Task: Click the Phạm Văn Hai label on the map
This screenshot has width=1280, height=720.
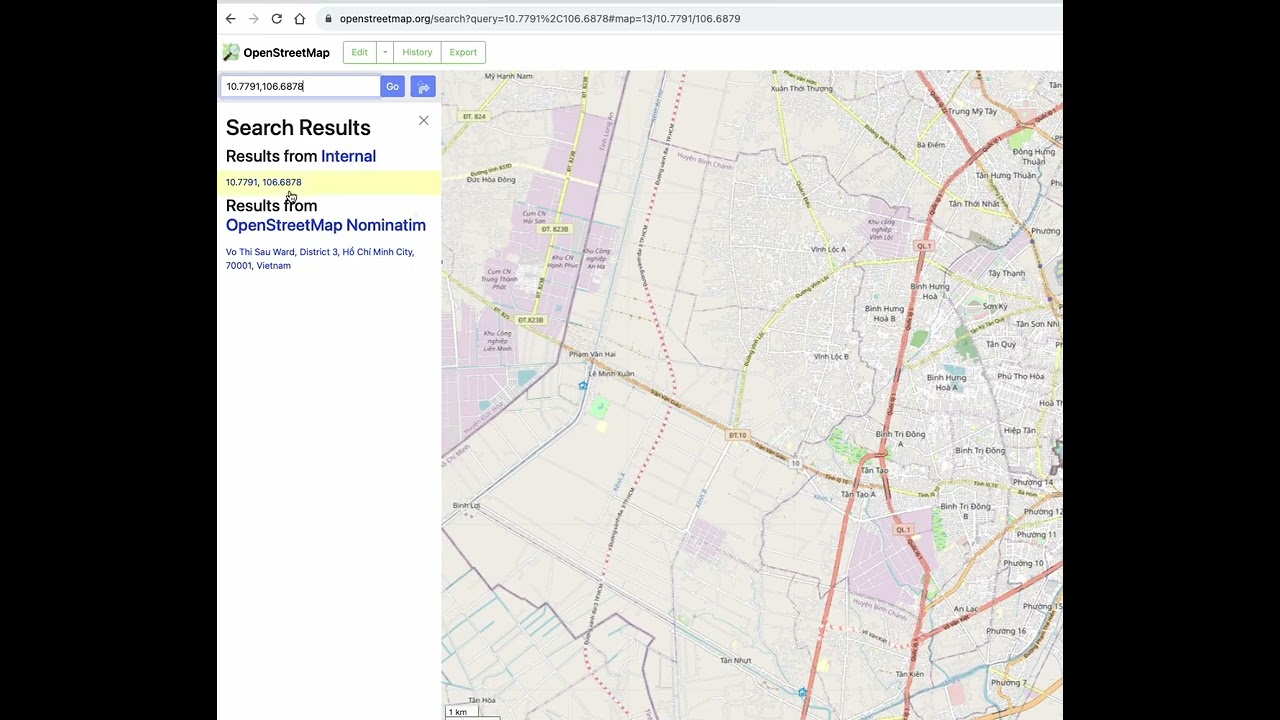Action: click(x=592, y=354)
